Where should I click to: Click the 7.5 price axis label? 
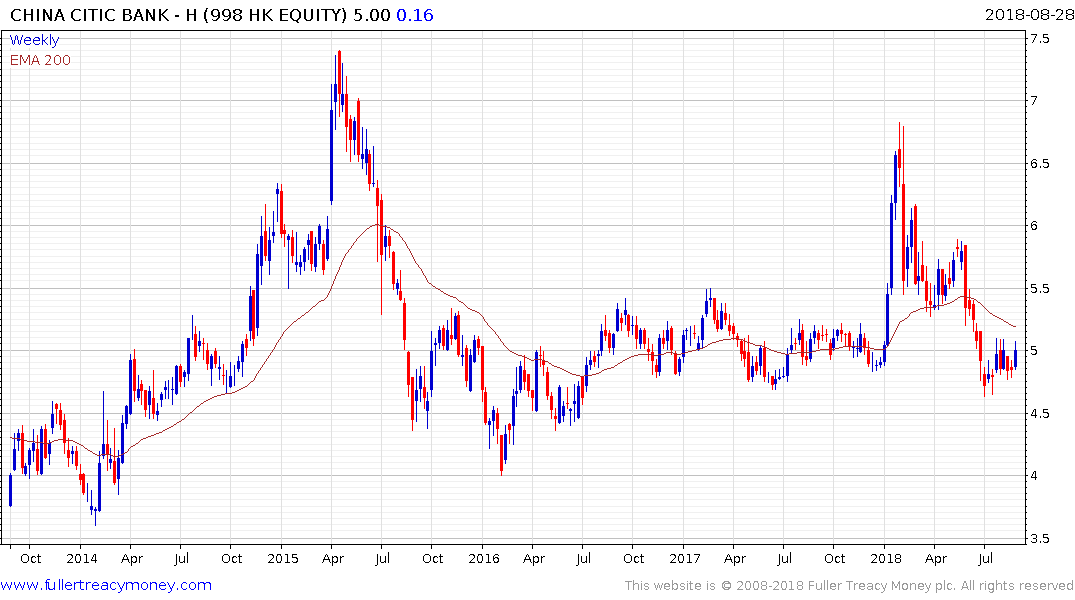(x=1039, y=38)
